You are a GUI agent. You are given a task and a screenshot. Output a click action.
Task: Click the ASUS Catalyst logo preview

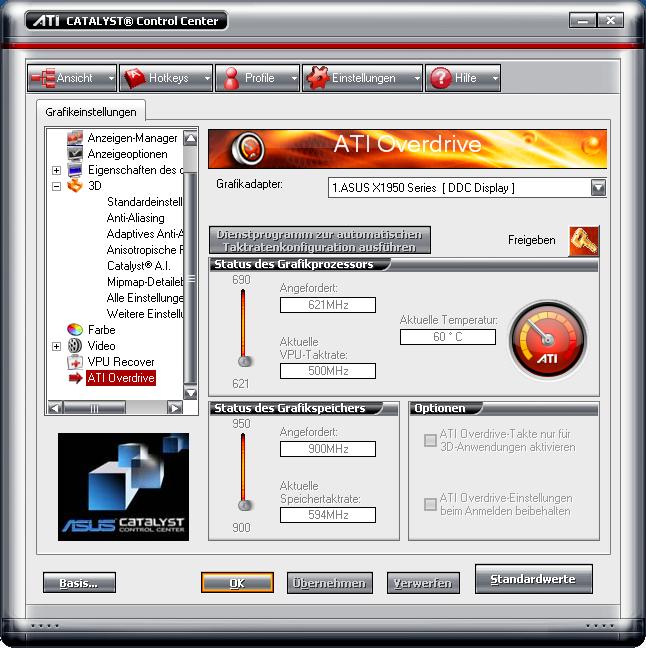coord(123,487)
